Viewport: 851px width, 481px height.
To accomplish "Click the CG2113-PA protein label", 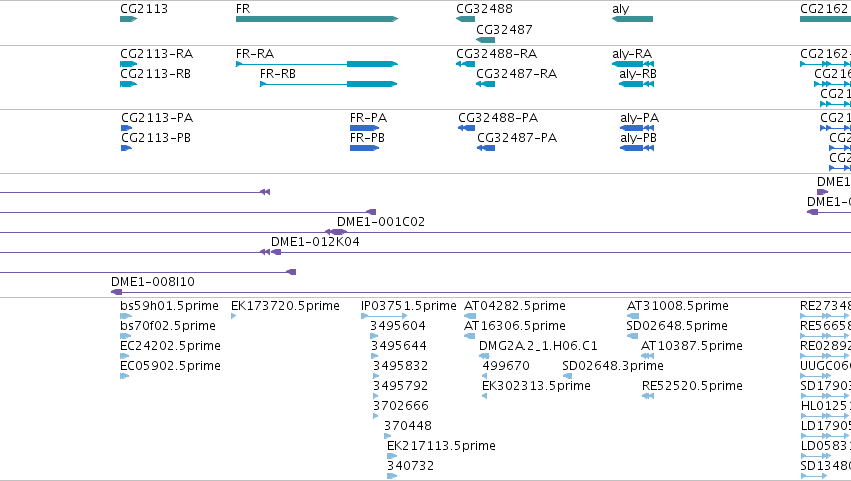I will (x=157, y=118).
